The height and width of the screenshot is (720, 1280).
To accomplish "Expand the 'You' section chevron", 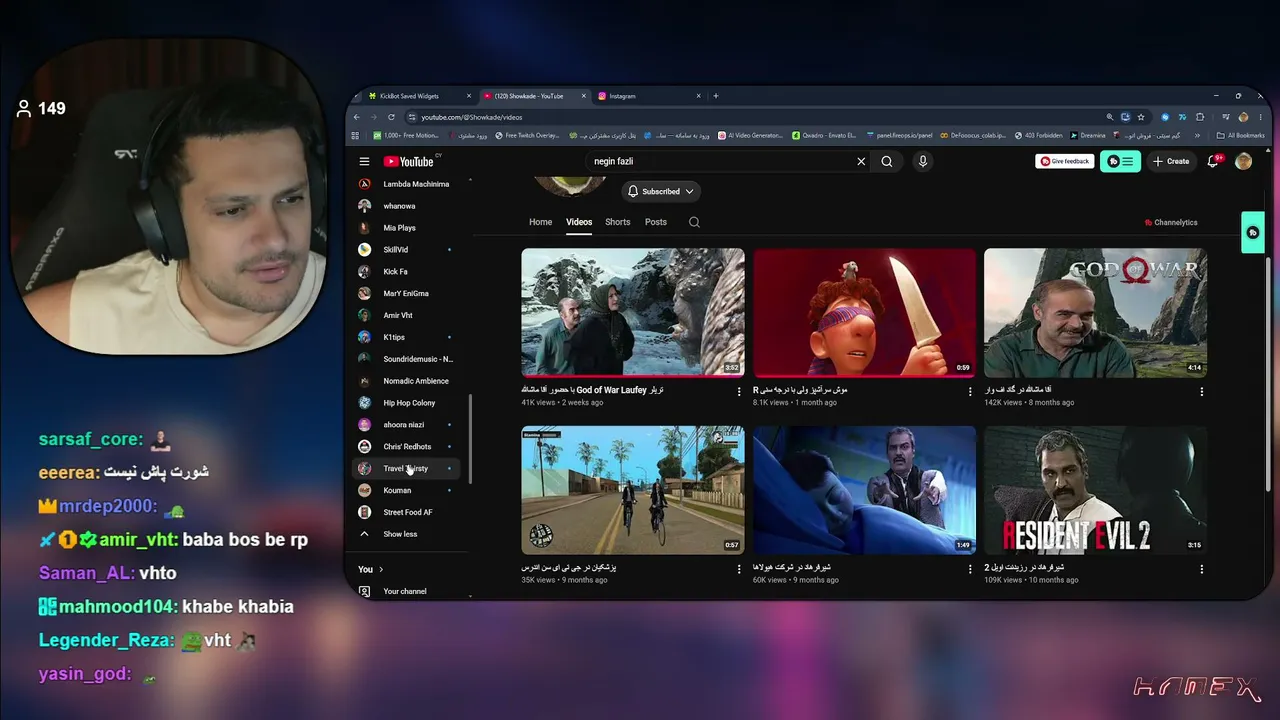I will pyautogui.click(x=381, y=570).
